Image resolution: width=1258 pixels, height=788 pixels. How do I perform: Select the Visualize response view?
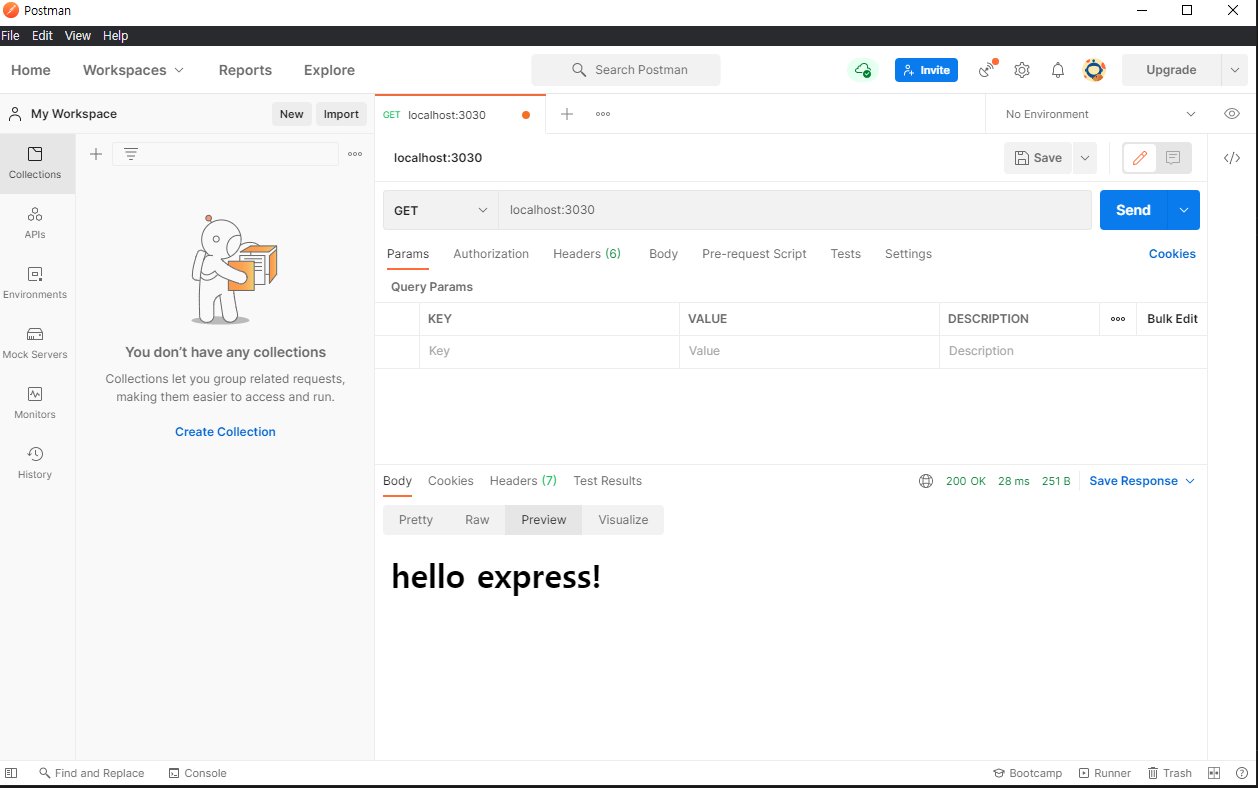(623, 520)
